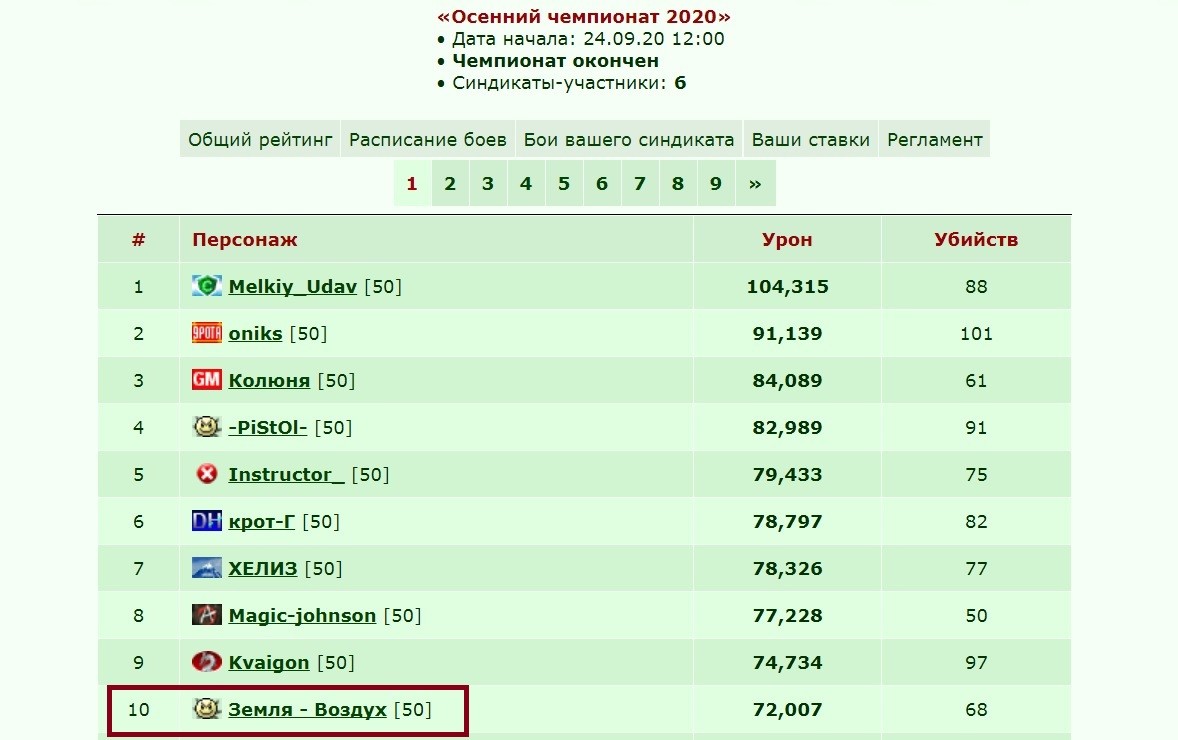Open the Регламент tab
Viewport: 1178px width, 740px height.
tap(935, 140)
